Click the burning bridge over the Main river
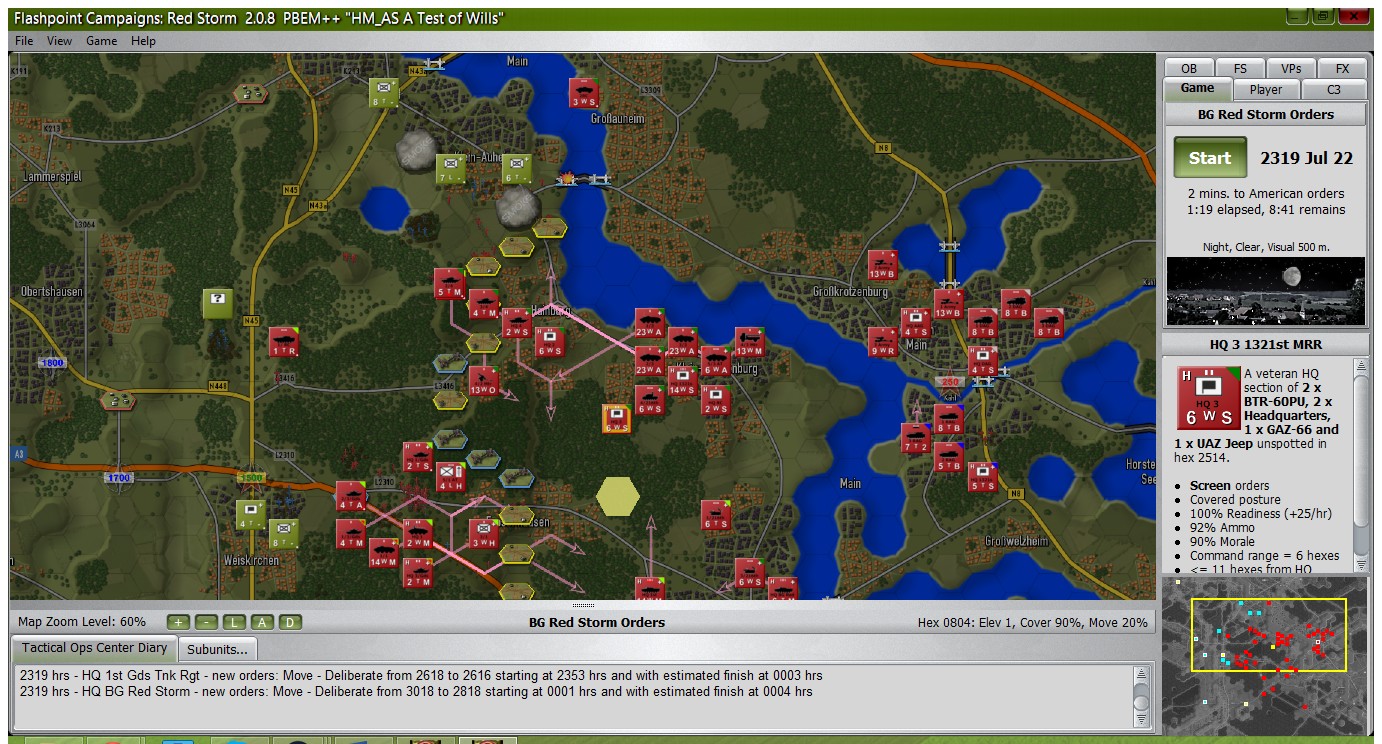The image size is (1382, 744). (x=567, y=178)
